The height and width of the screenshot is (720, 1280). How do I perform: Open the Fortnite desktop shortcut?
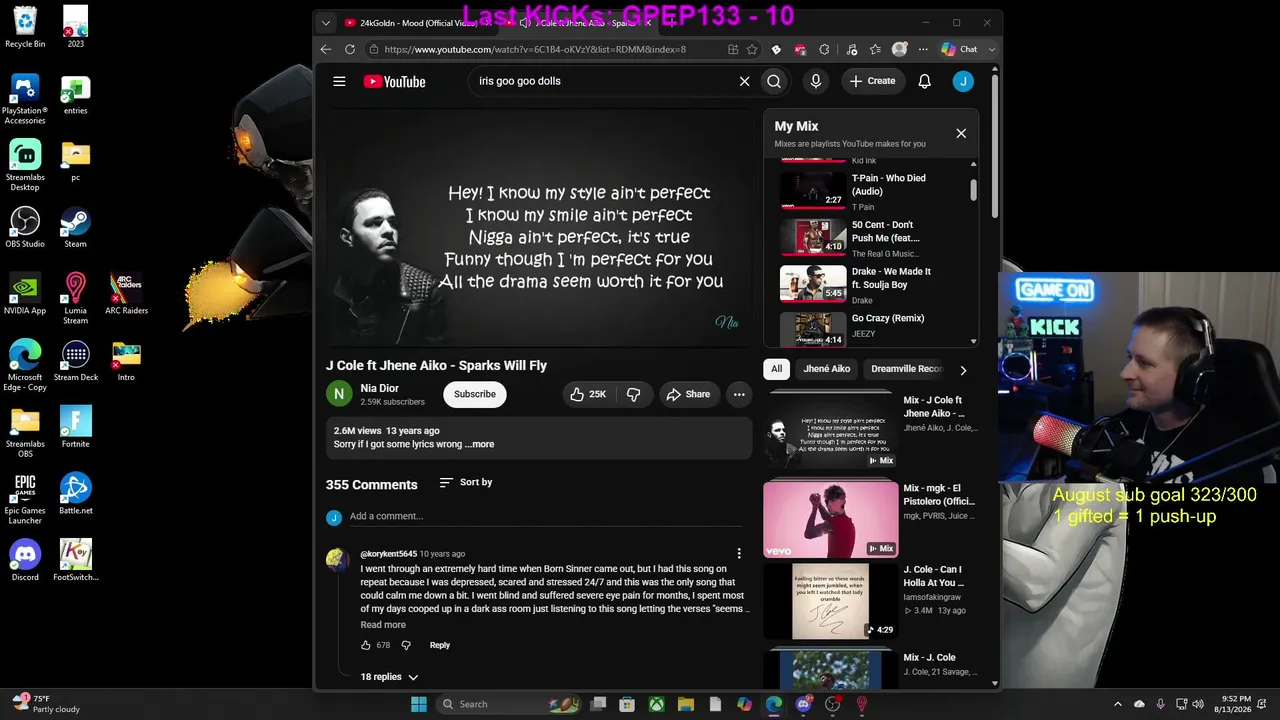[x=75, y=427]
